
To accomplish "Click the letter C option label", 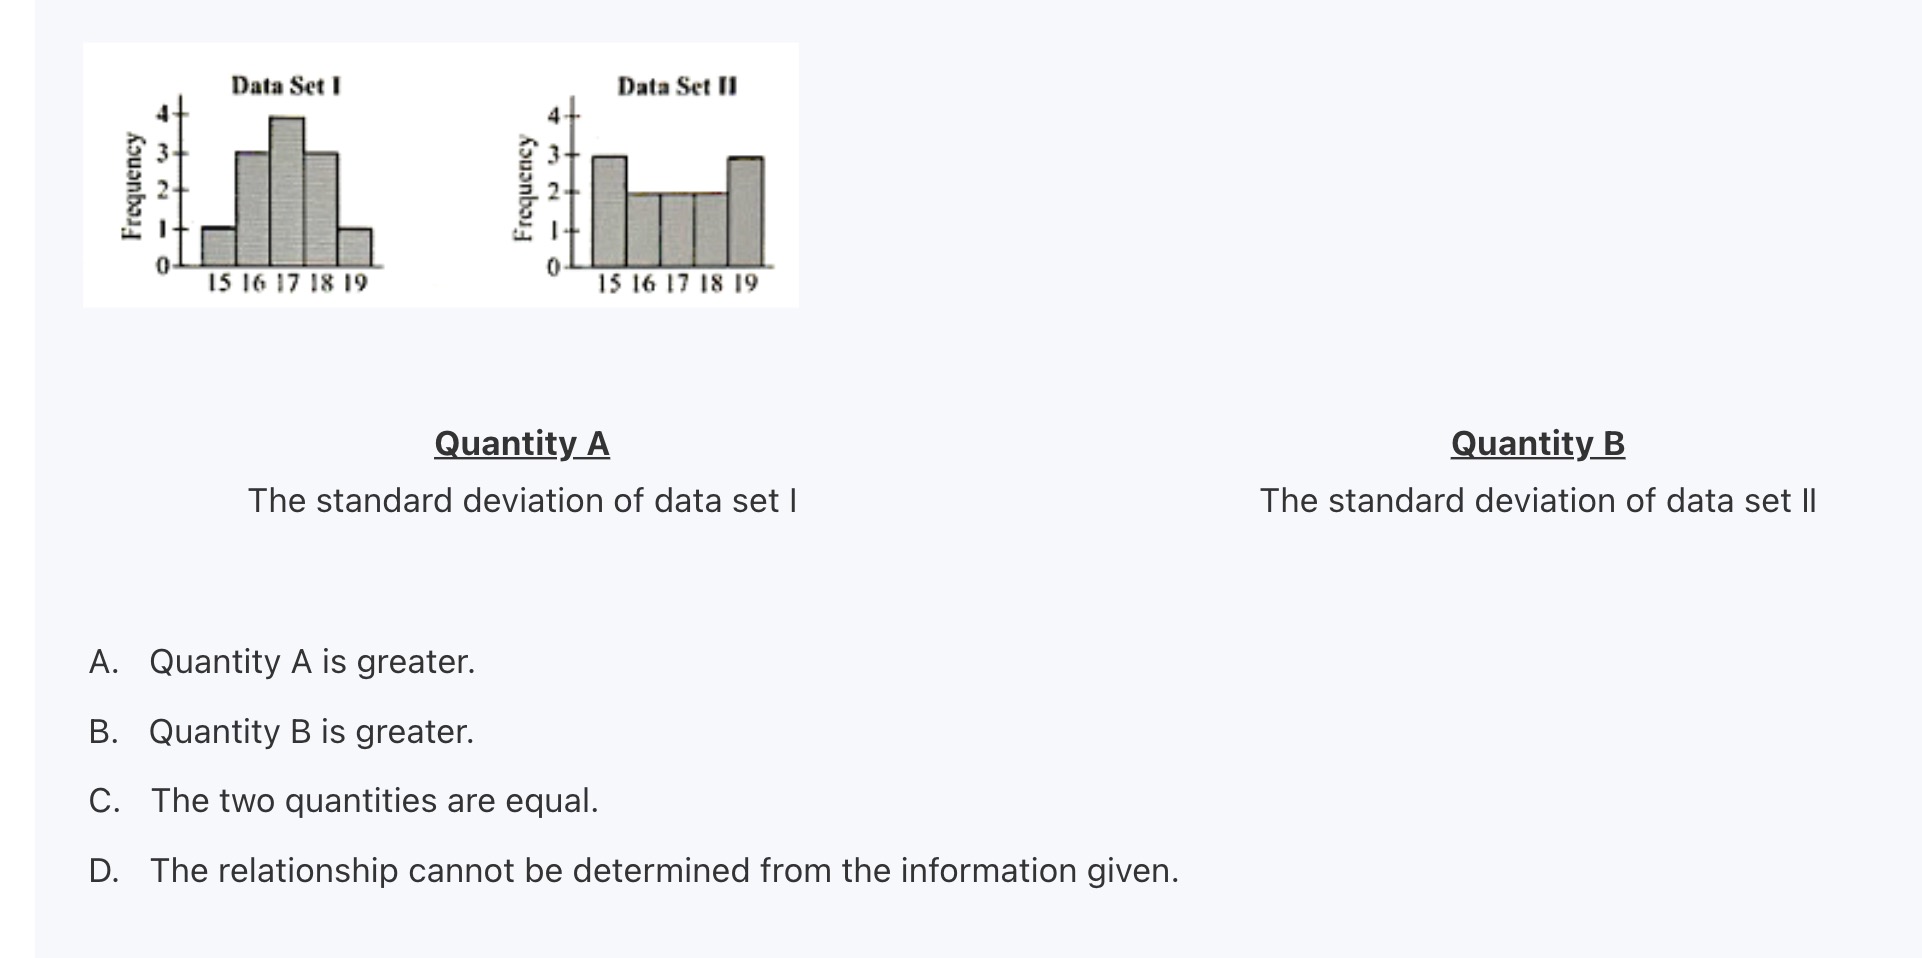I will pyautogui.click(x=103, y=801).
